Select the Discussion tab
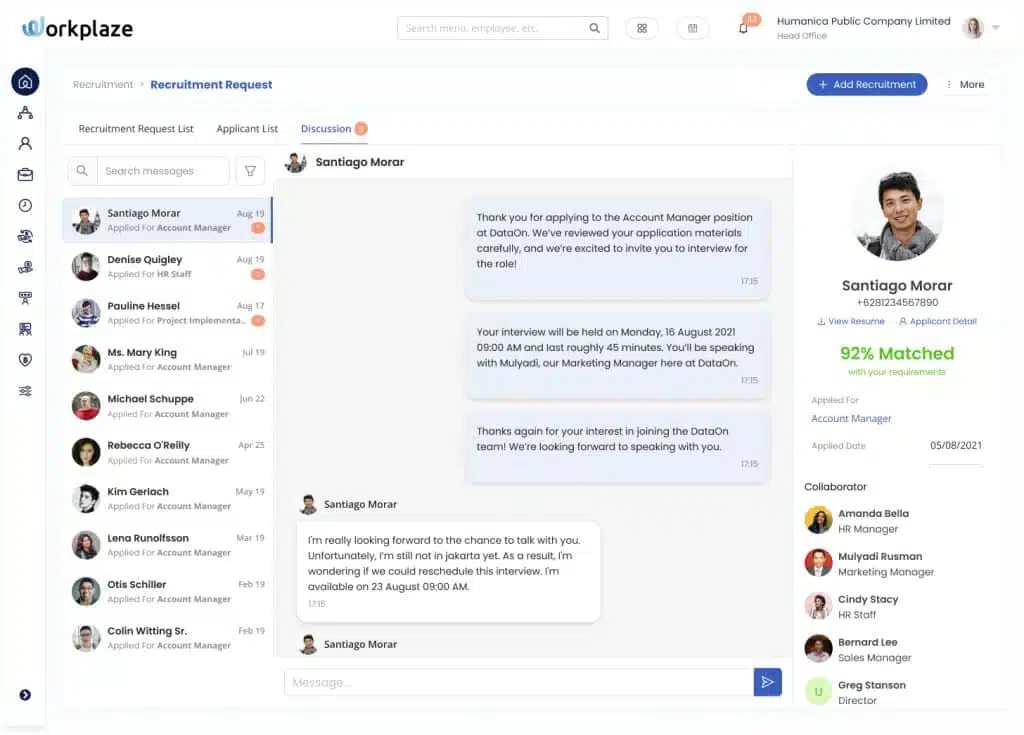Image resolution: width=1024 pixels, height=735 pixels. coord(333,129)
